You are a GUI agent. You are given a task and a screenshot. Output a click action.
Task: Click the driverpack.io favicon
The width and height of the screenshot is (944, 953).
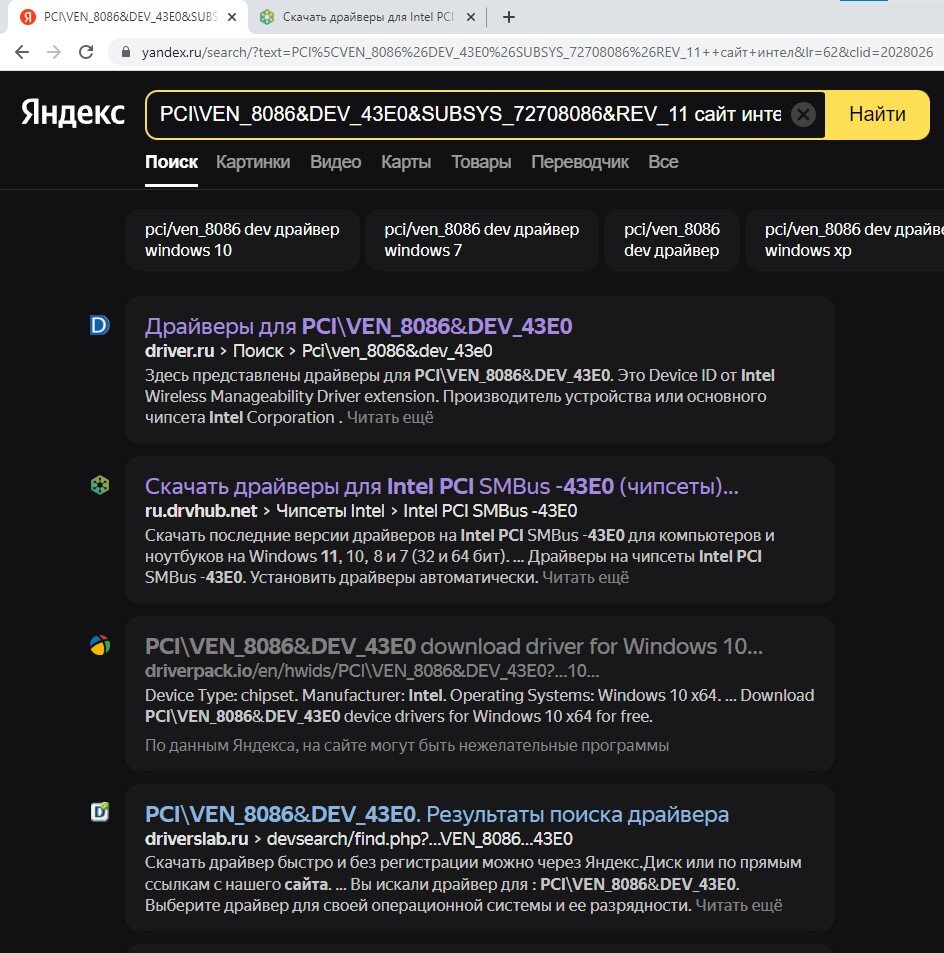tap(100, 645)
